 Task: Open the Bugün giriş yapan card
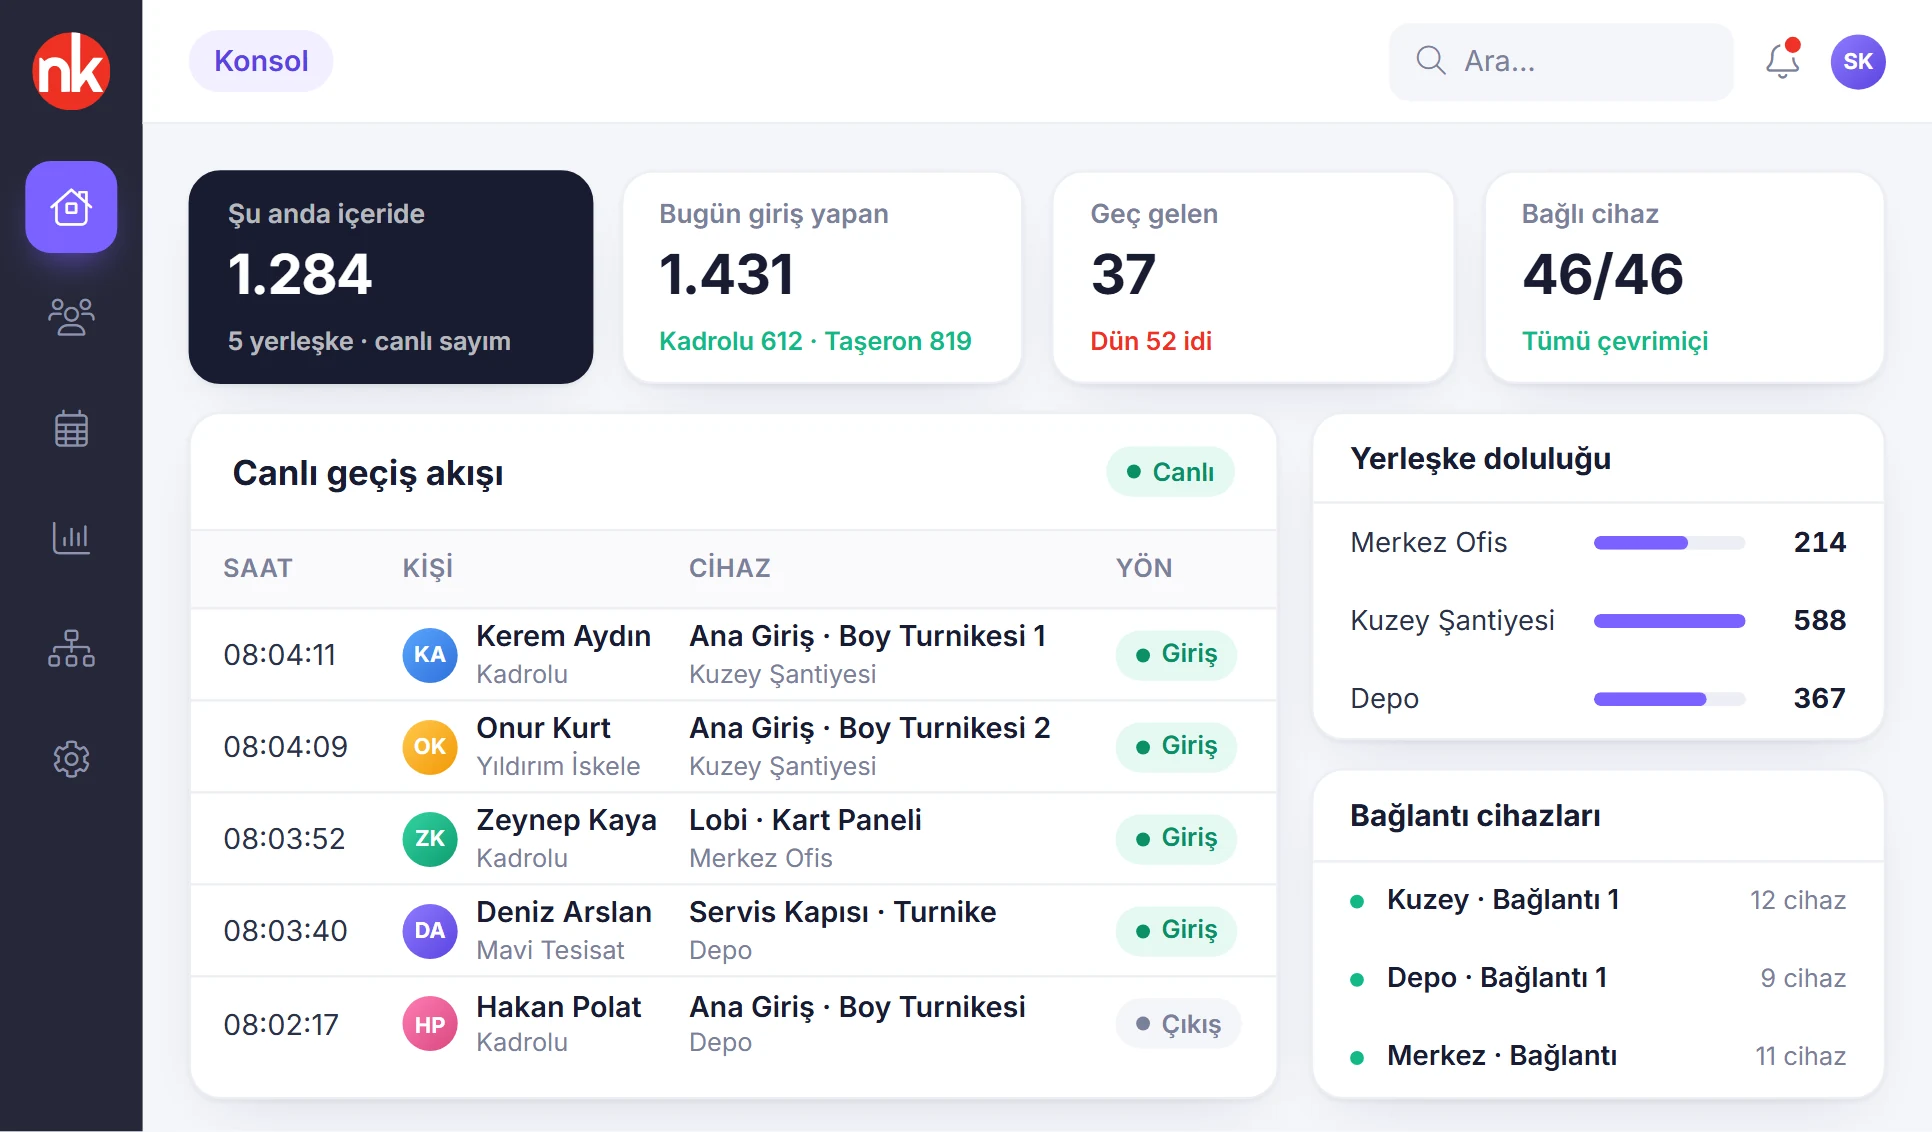[x=822, y=277]
